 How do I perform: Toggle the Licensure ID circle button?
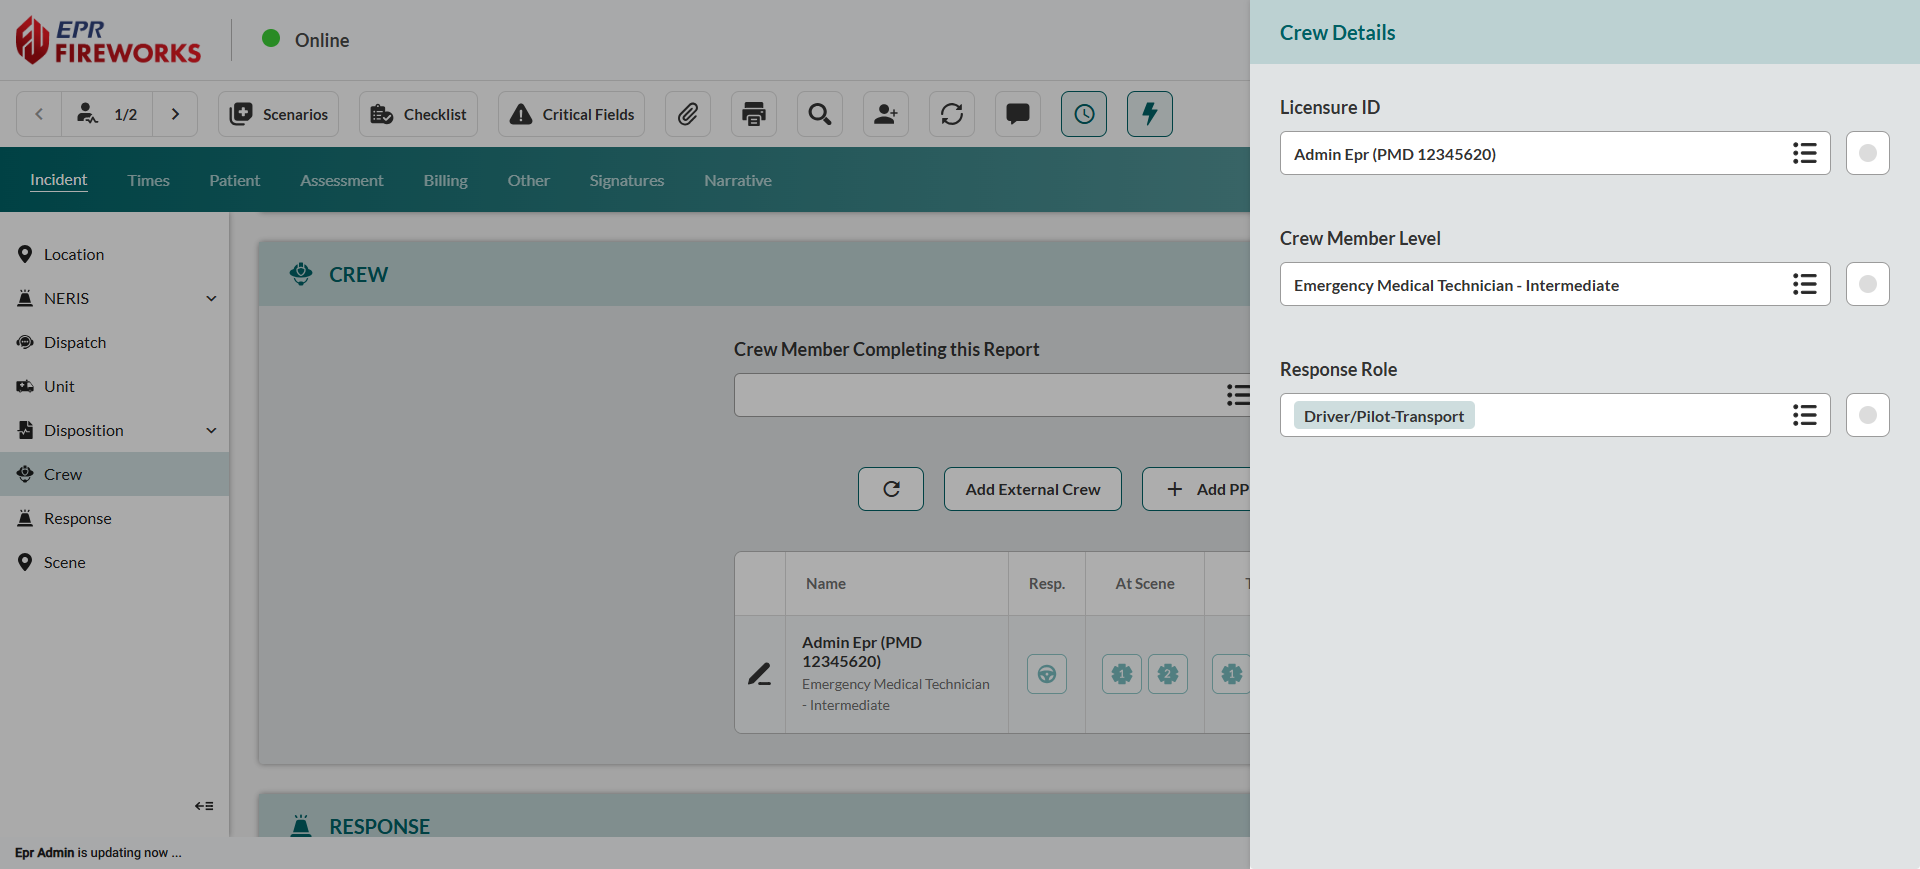point(1868,153)
